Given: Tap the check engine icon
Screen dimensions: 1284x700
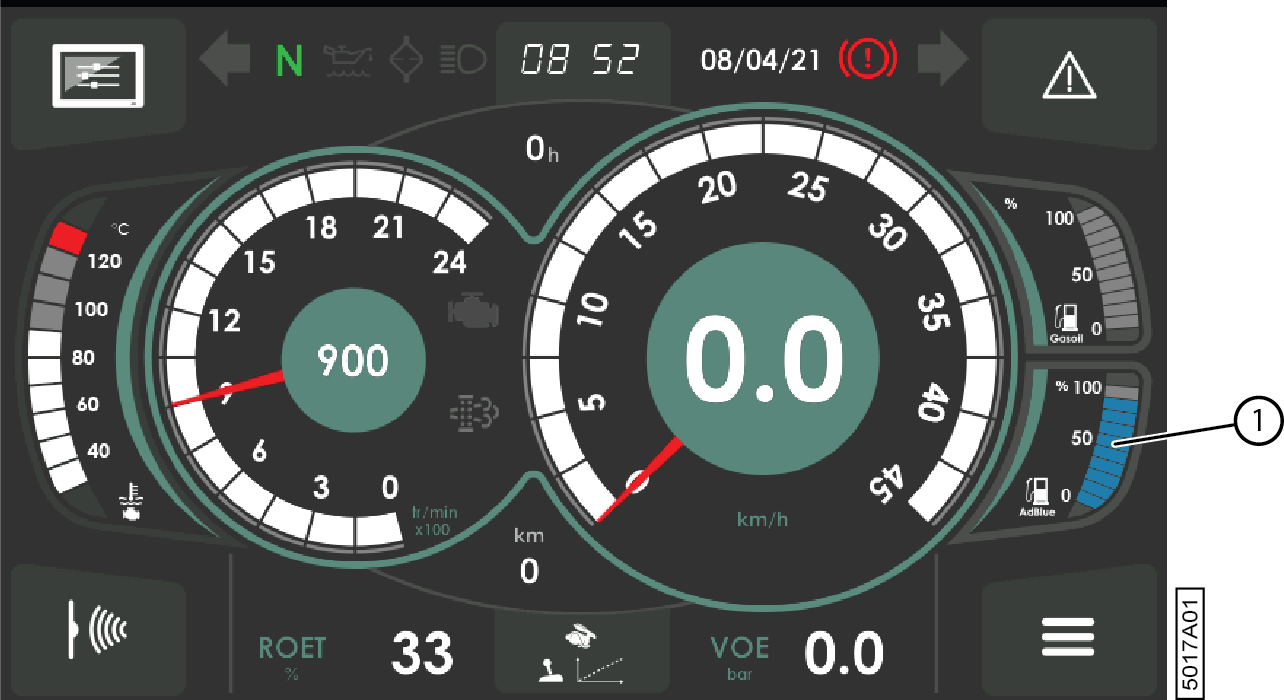Looking at the screenshot, I should (473, 312).
